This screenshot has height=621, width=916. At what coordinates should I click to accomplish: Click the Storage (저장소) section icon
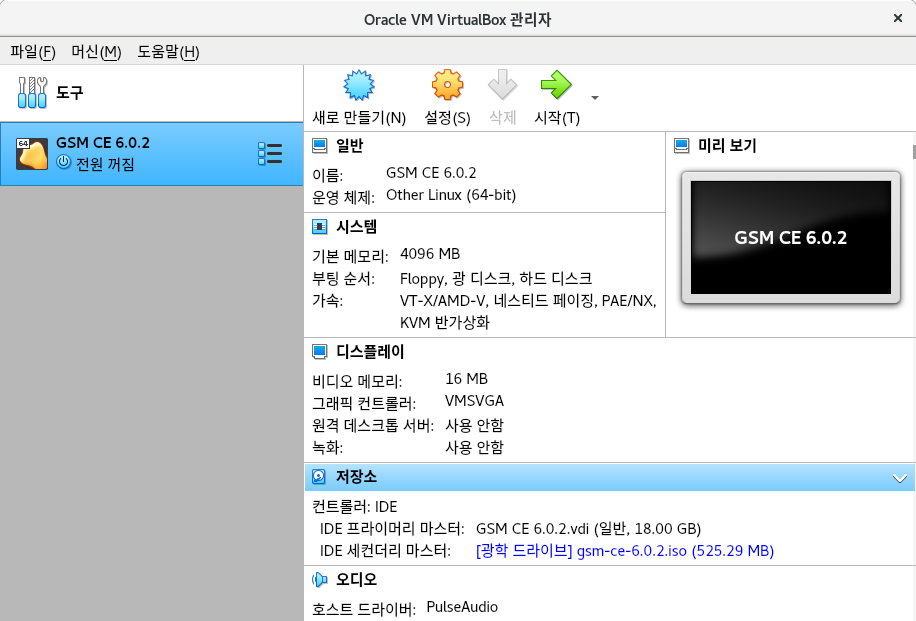point(318,477)
